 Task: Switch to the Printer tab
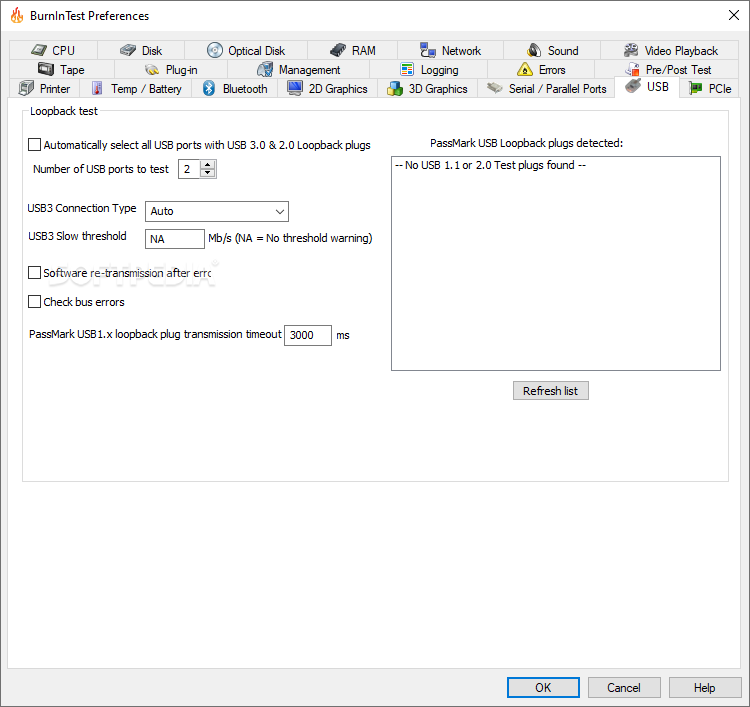click(44, 88)
